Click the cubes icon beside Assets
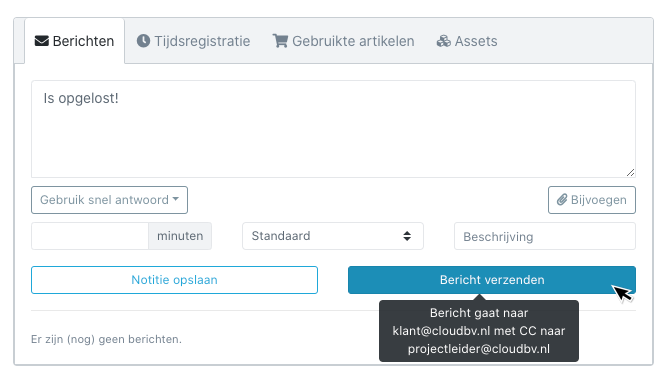The image size is (668, 378). 443,41
